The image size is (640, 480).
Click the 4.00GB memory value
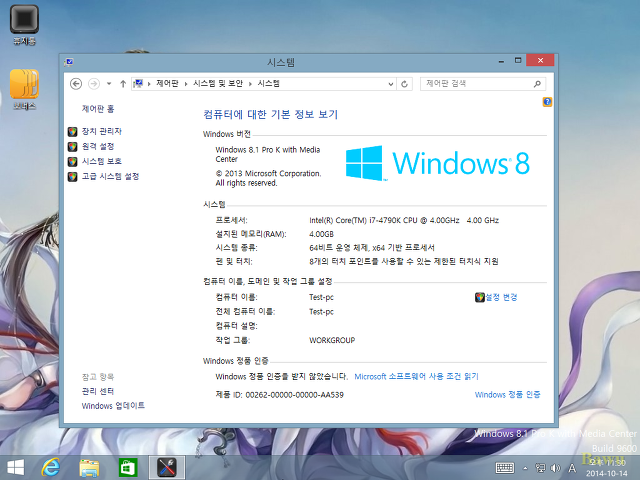(321, 234)
